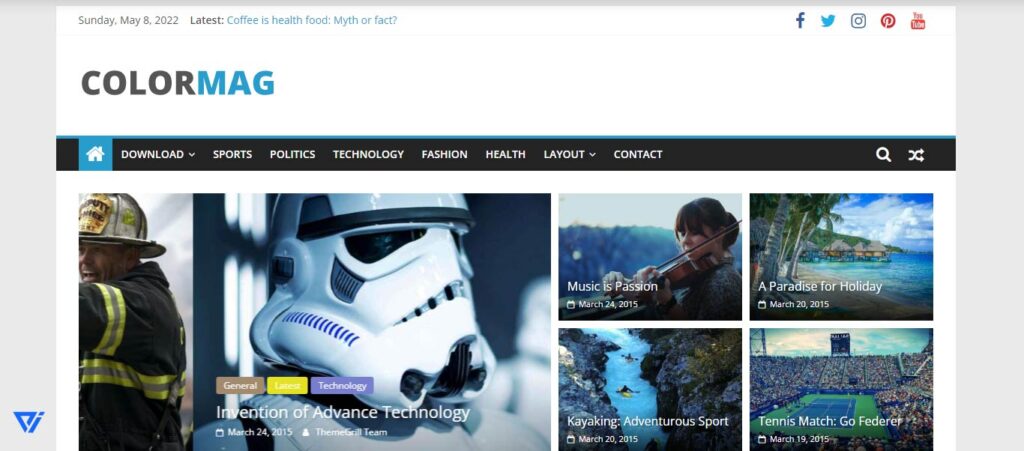Click calendar icon on Tennis Match card

tap(761, 439)
